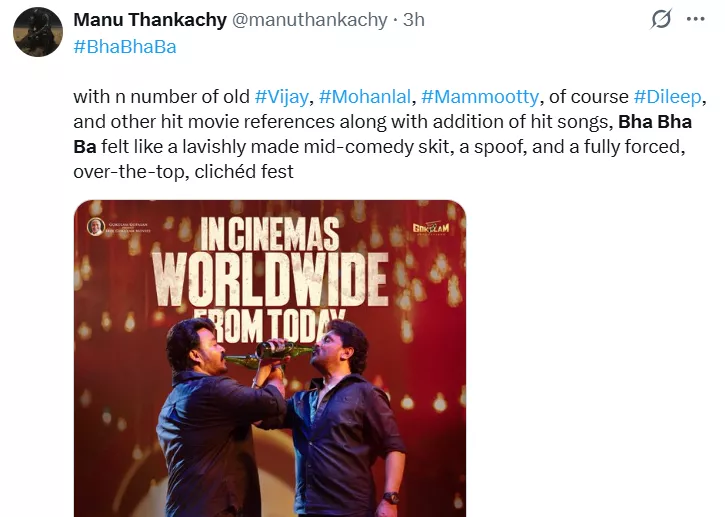Screen dimensions: 725x517
Task: Select the #Mohanlal hashtag
Action: [x=367, y=97]
